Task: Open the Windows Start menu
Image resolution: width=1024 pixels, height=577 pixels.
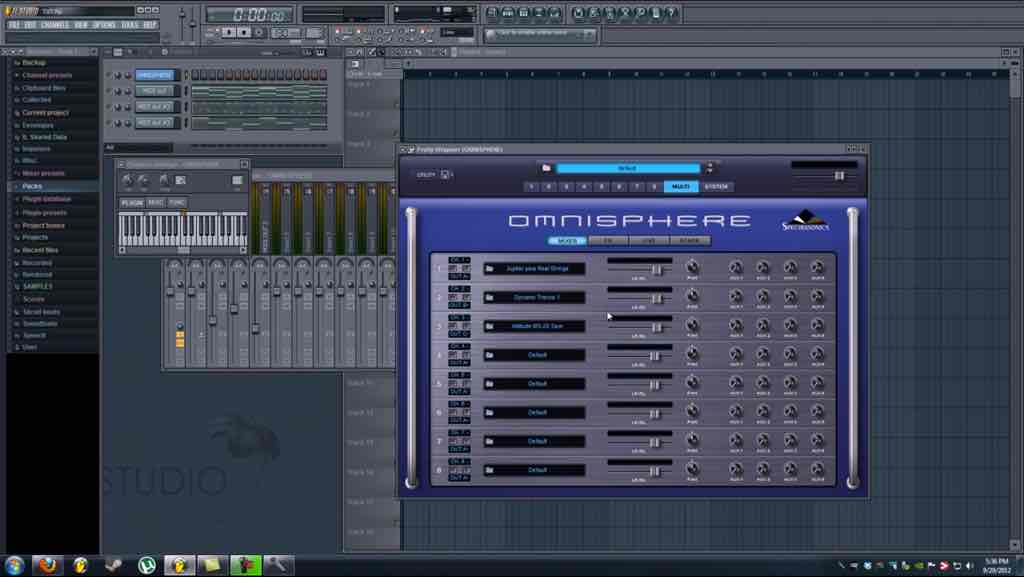Action: click(x=14, y=565)
